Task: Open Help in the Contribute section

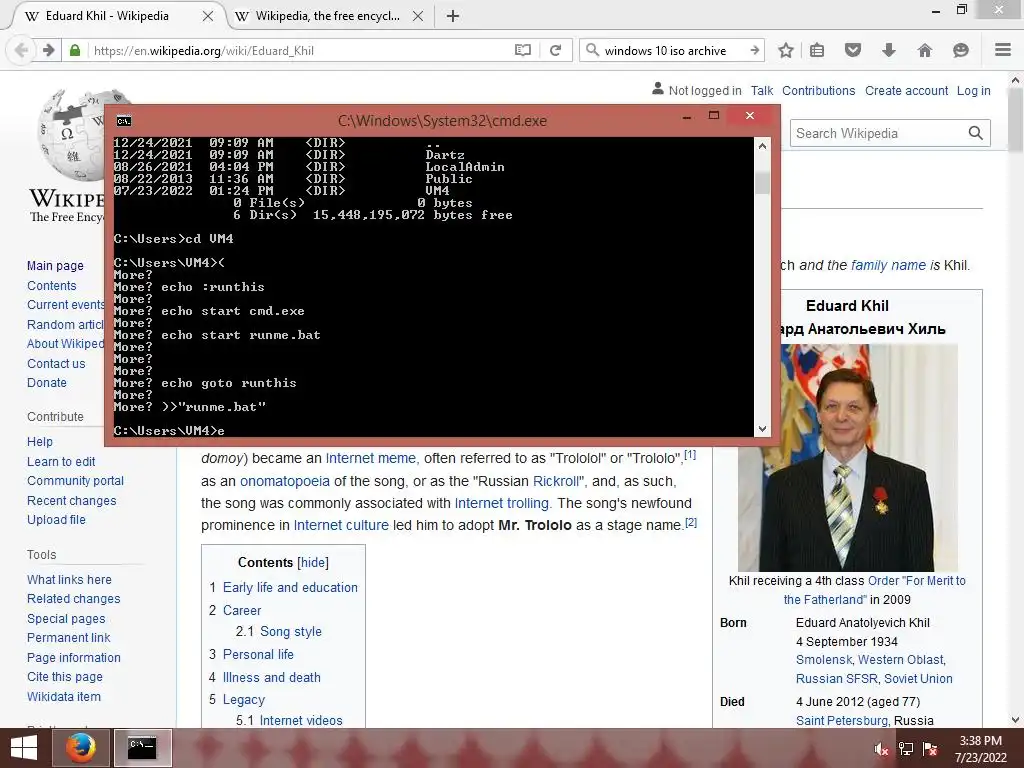Action: (x=40, y=442)
